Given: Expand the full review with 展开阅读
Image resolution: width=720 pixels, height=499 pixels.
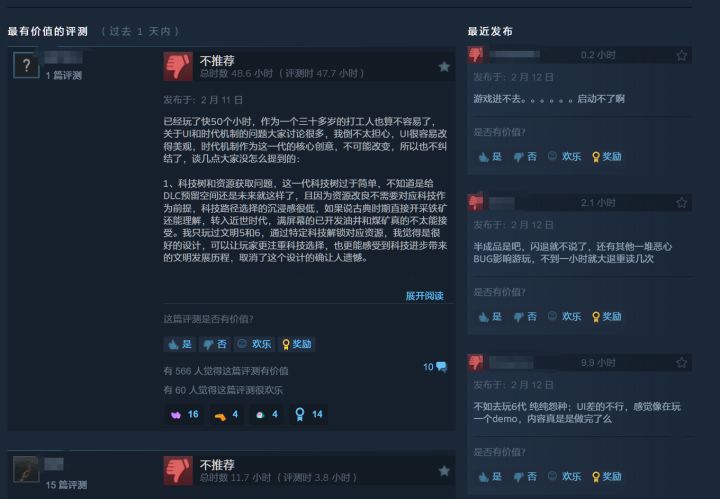Looking at the screenshot, I should [424, 296].
